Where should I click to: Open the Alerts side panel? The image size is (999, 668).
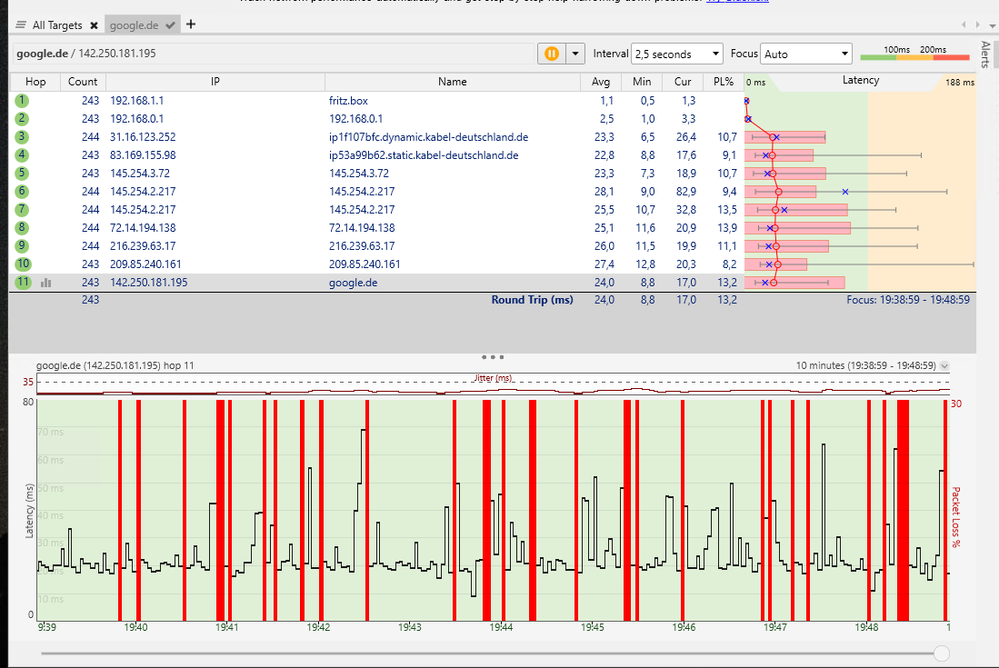tap(986, 54)
